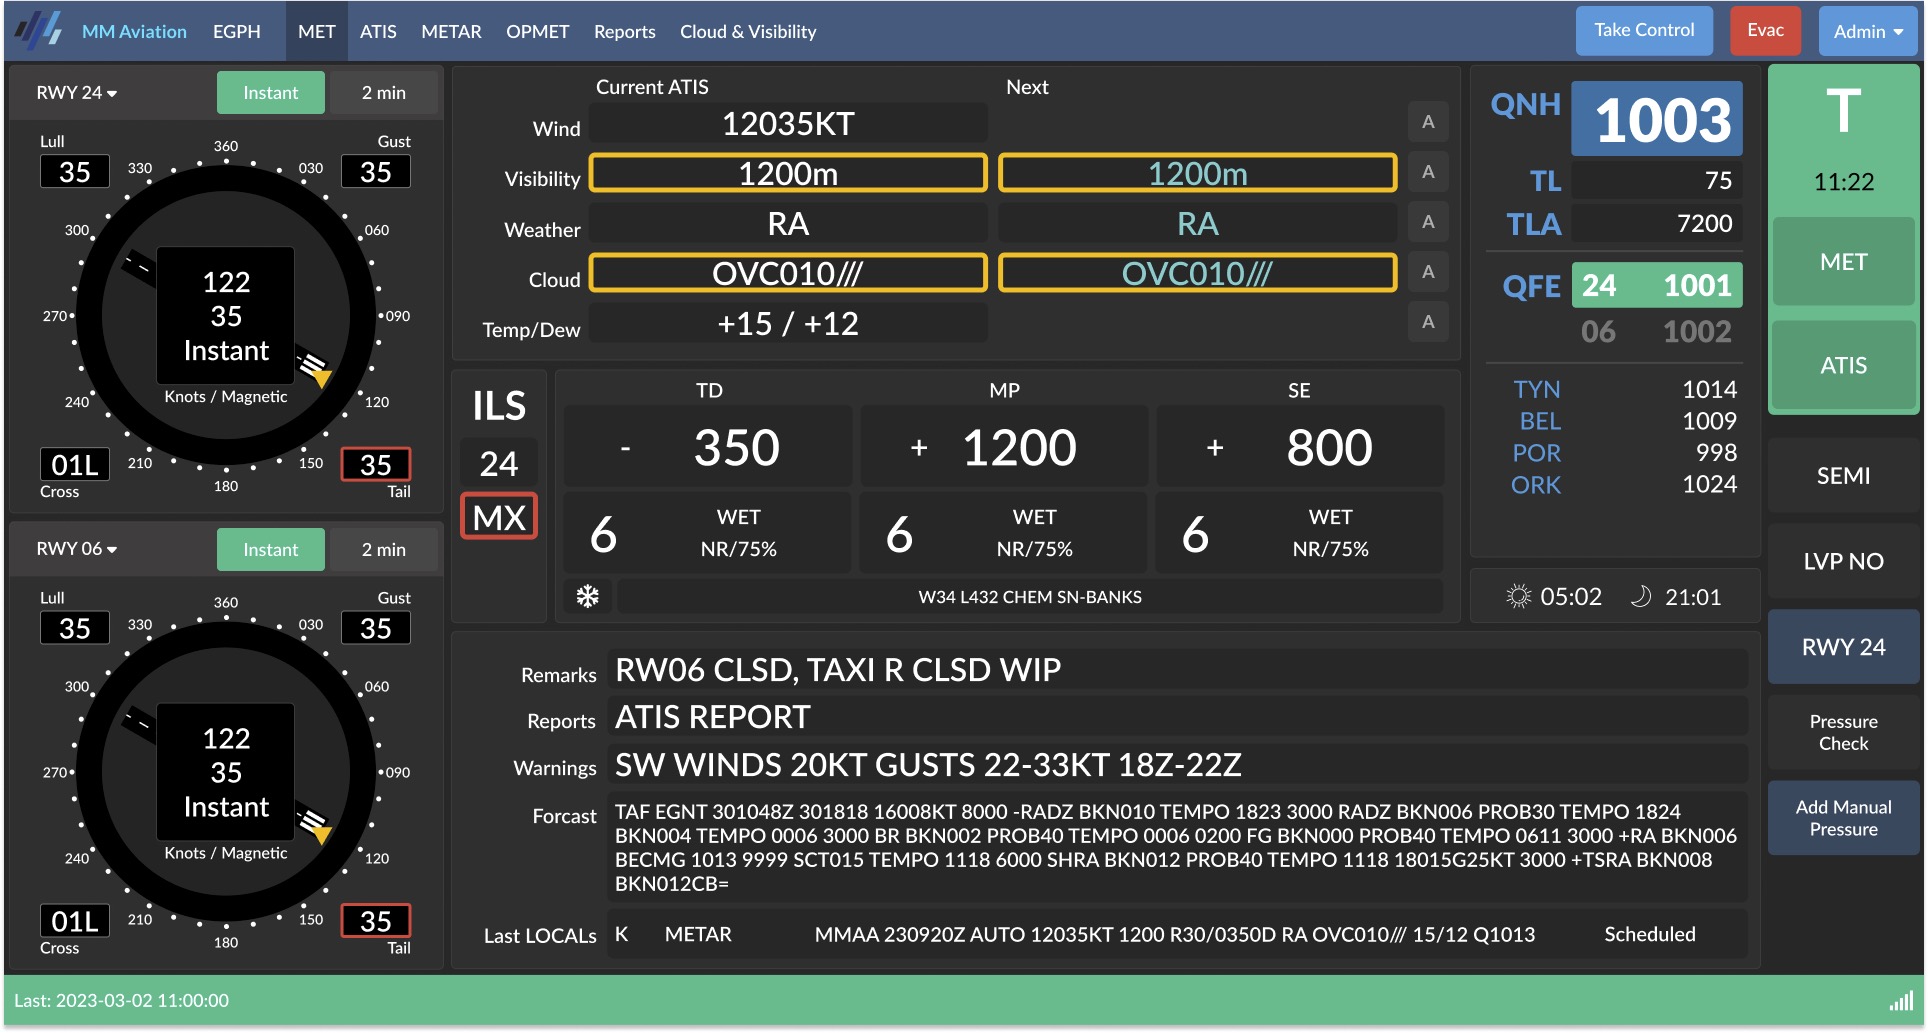
Task: Open the RWY 24 runway dropdown
Action: [x=77, y=93]
